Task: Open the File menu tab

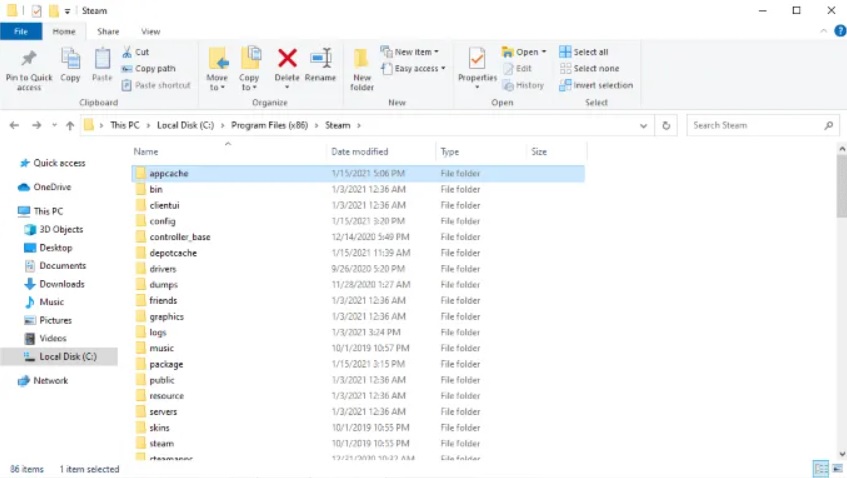Action: pyautogui.click(x=20, y=32)
